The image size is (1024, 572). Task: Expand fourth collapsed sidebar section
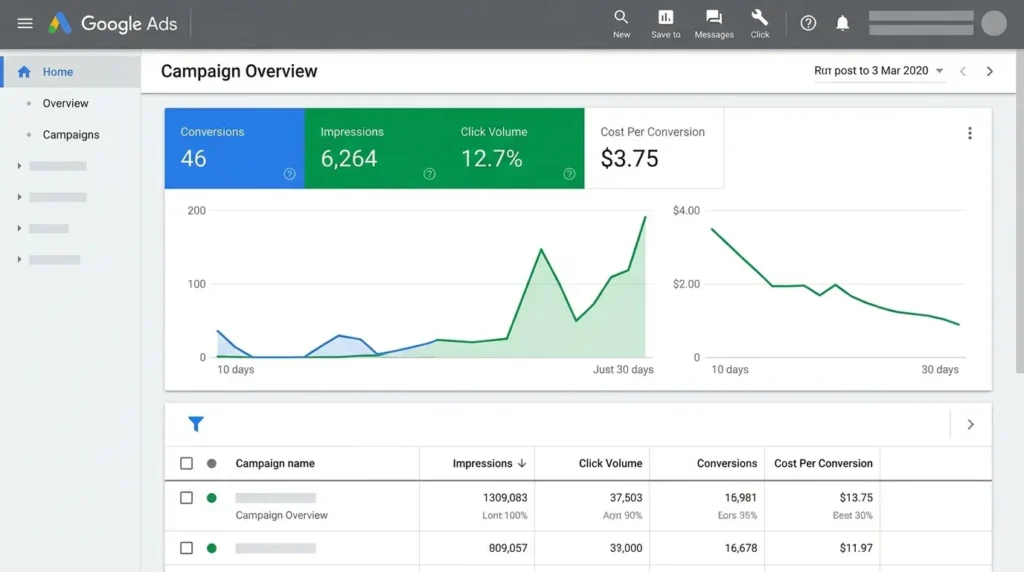[19, 260]
